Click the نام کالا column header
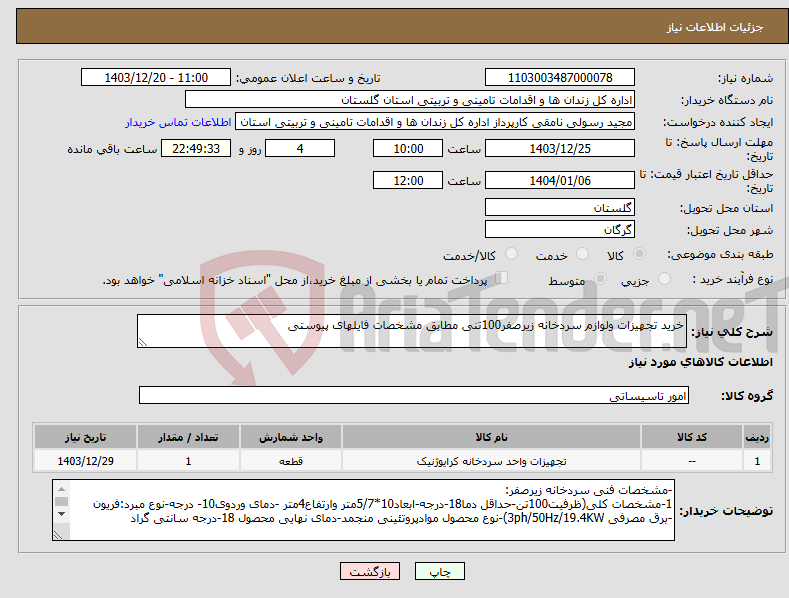Image resolution: width=789 pixels, height=598 pixels. (491, 437)
